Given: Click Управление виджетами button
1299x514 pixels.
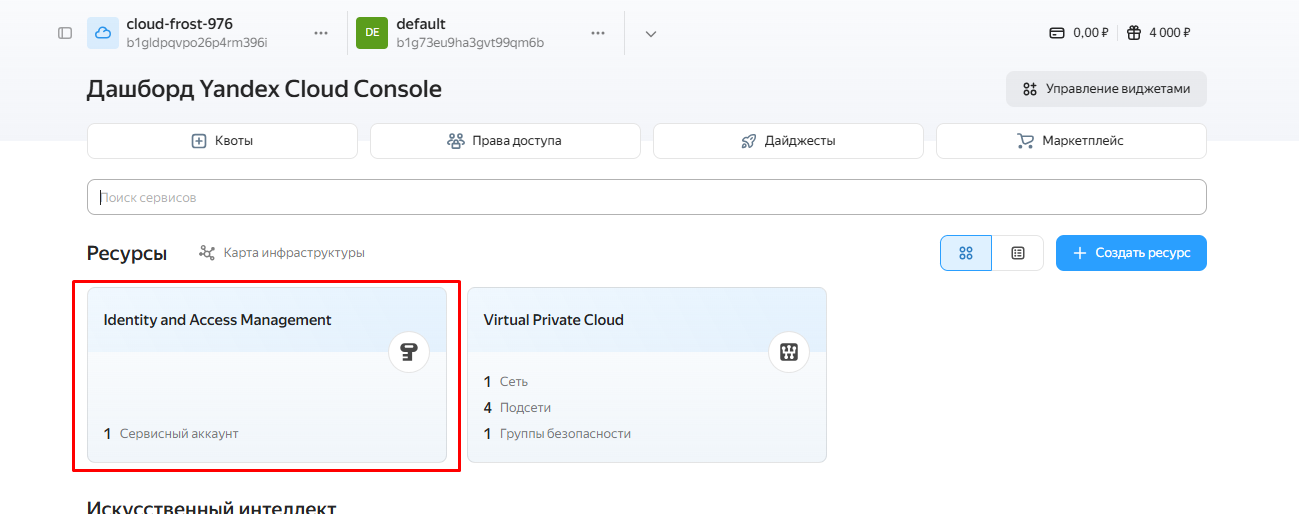Looking at the screenshot, I should click(1106, 89).
